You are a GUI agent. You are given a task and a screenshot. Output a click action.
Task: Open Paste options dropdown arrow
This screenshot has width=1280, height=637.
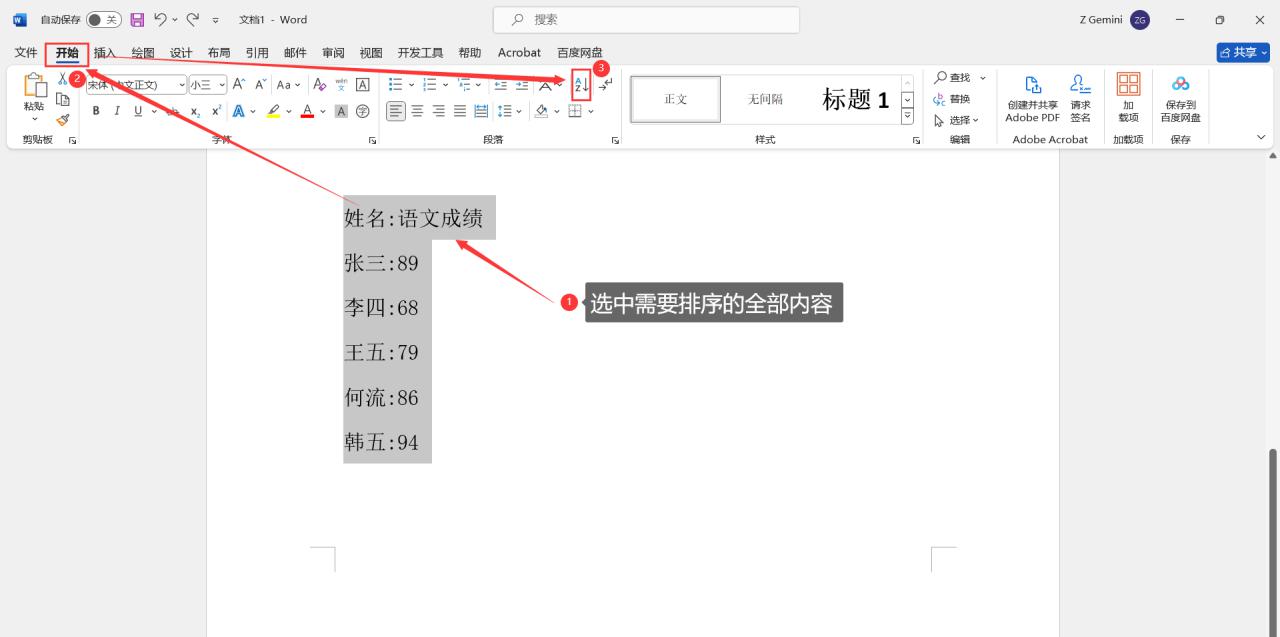35,119
